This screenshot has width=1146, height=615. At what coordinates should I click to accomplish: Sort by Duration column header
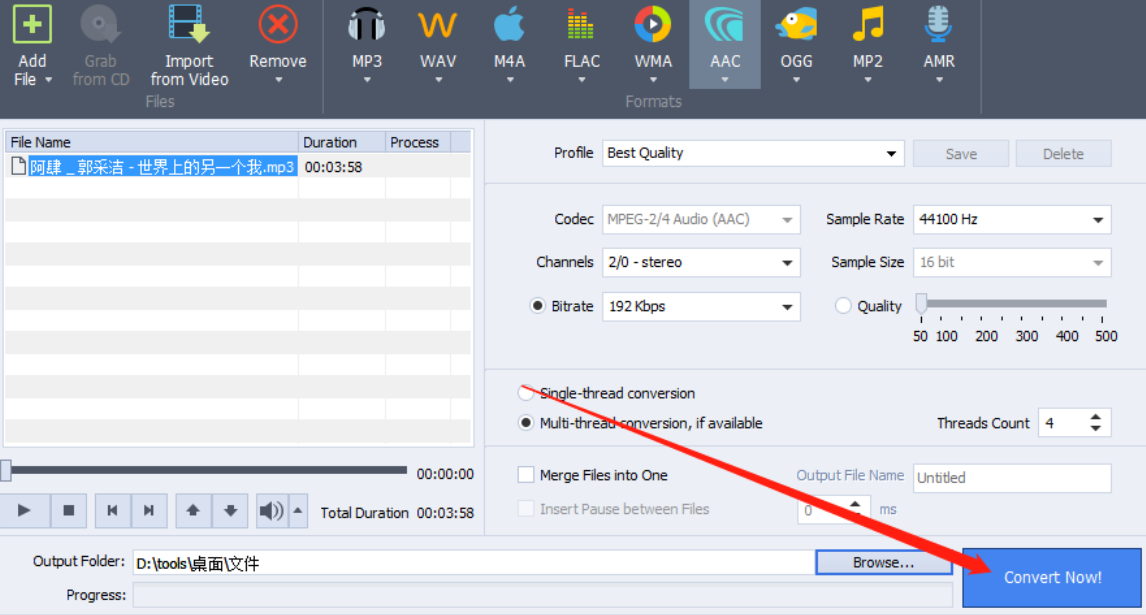tap(342, 142)
